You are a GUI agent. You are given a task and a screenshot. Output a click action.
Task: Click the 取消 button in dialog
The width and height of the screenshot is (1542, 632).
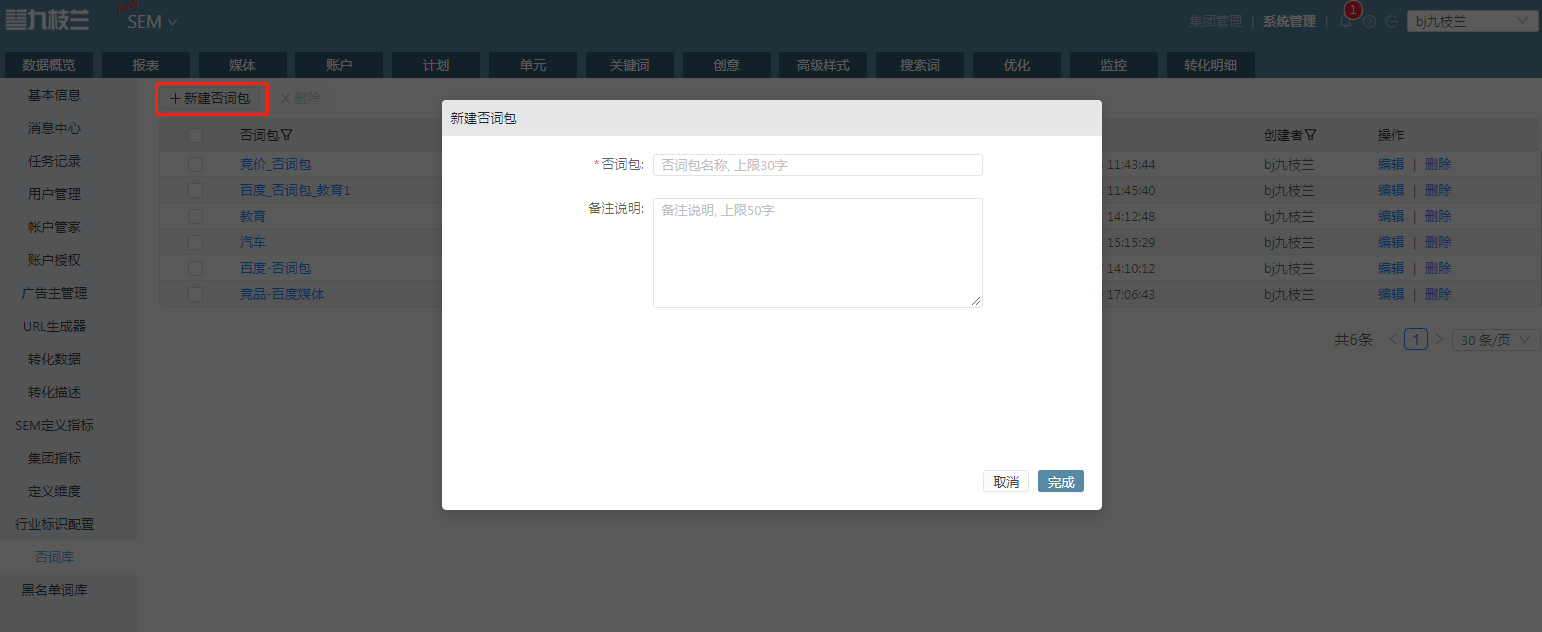tap(1006, 482)
